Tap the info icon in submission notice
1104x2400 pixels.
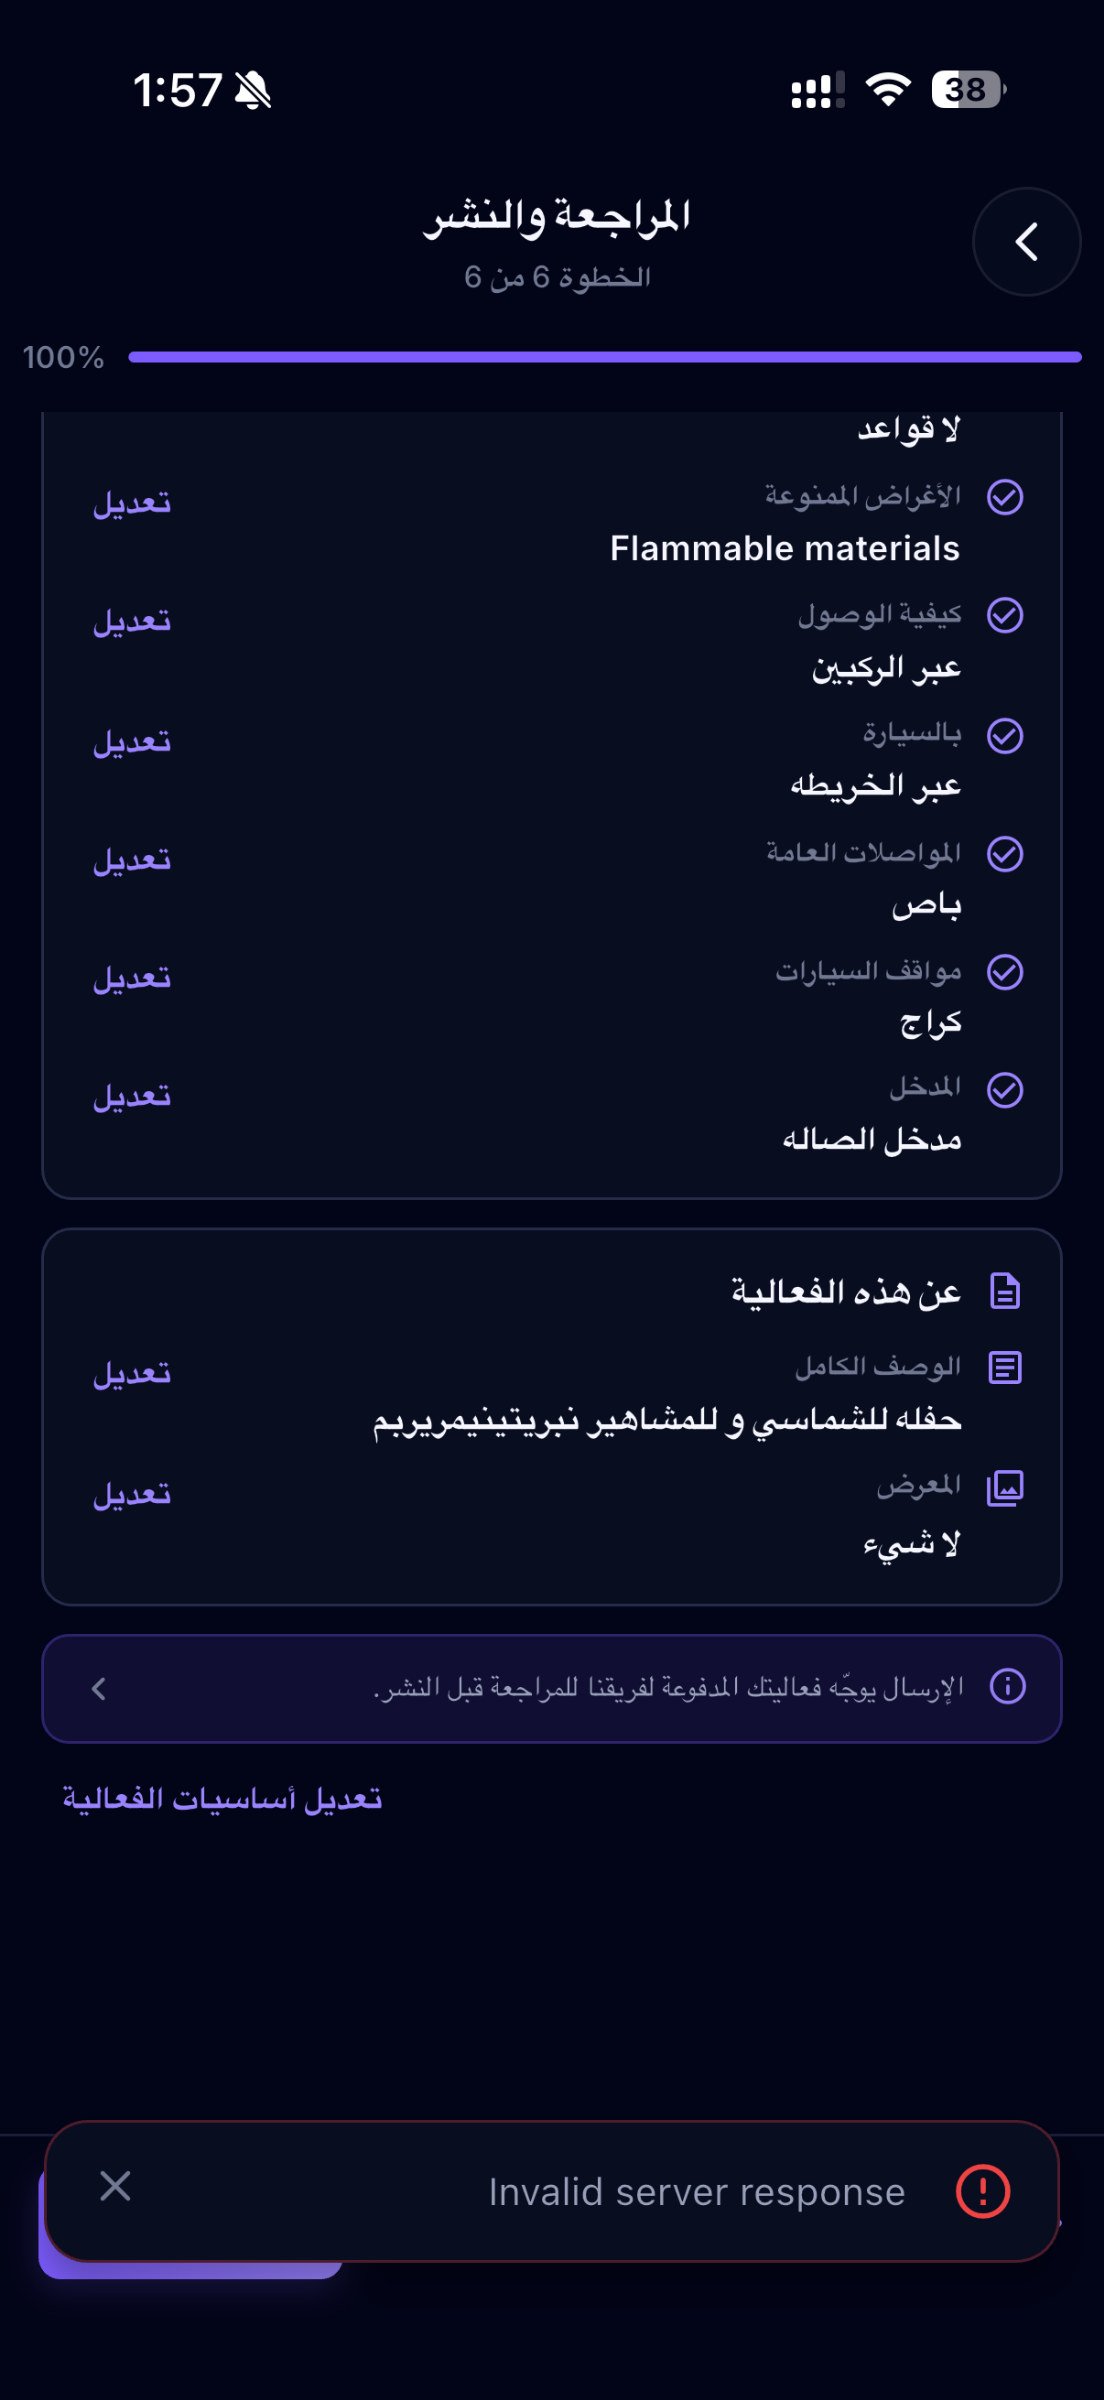(1007, 1686)
